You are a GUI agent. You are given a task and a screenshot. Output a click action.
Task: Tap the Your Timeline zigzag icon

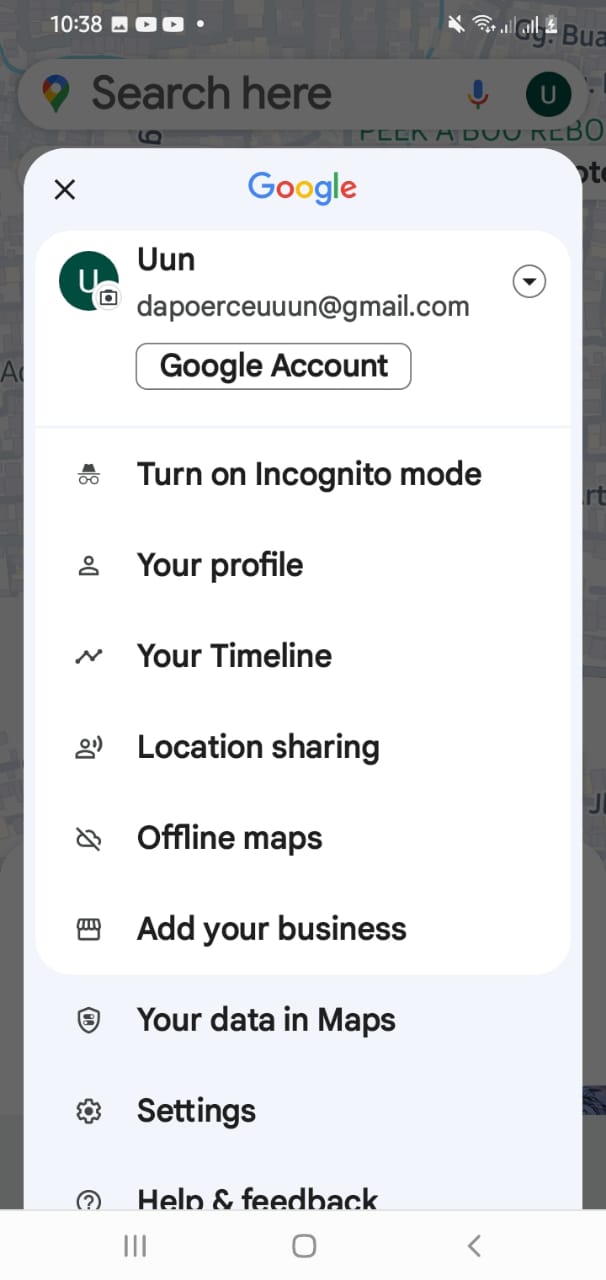[89, 657]
